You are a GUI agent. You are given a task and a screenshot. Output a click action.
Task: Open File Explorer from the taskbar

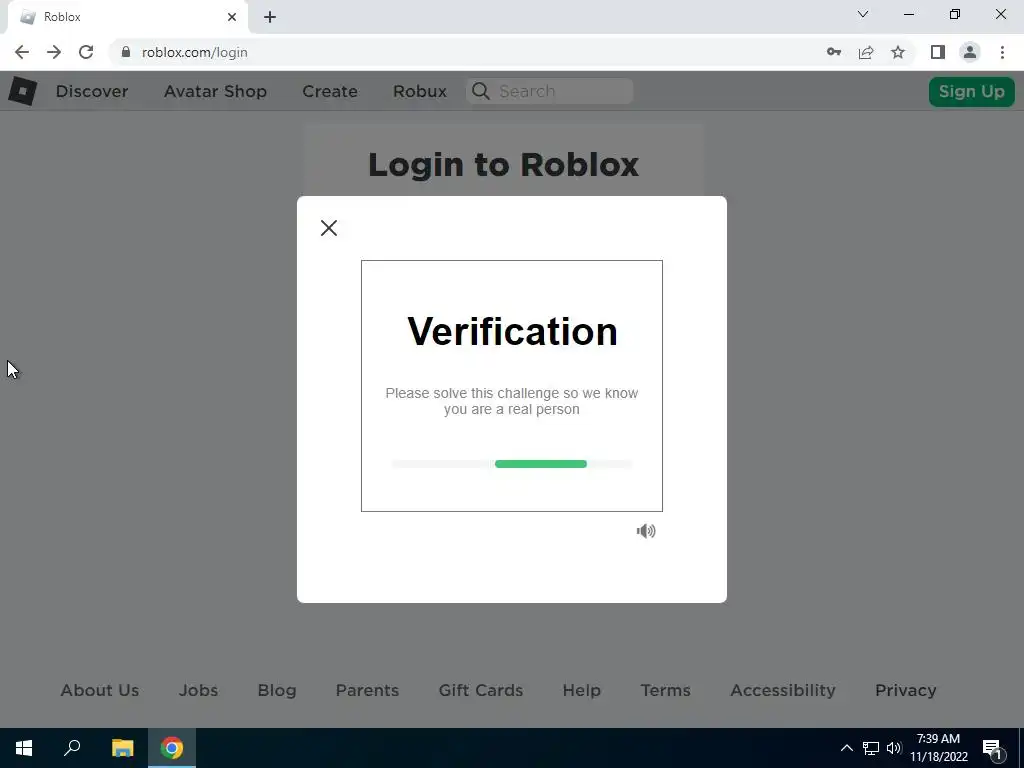pos(122,748)
